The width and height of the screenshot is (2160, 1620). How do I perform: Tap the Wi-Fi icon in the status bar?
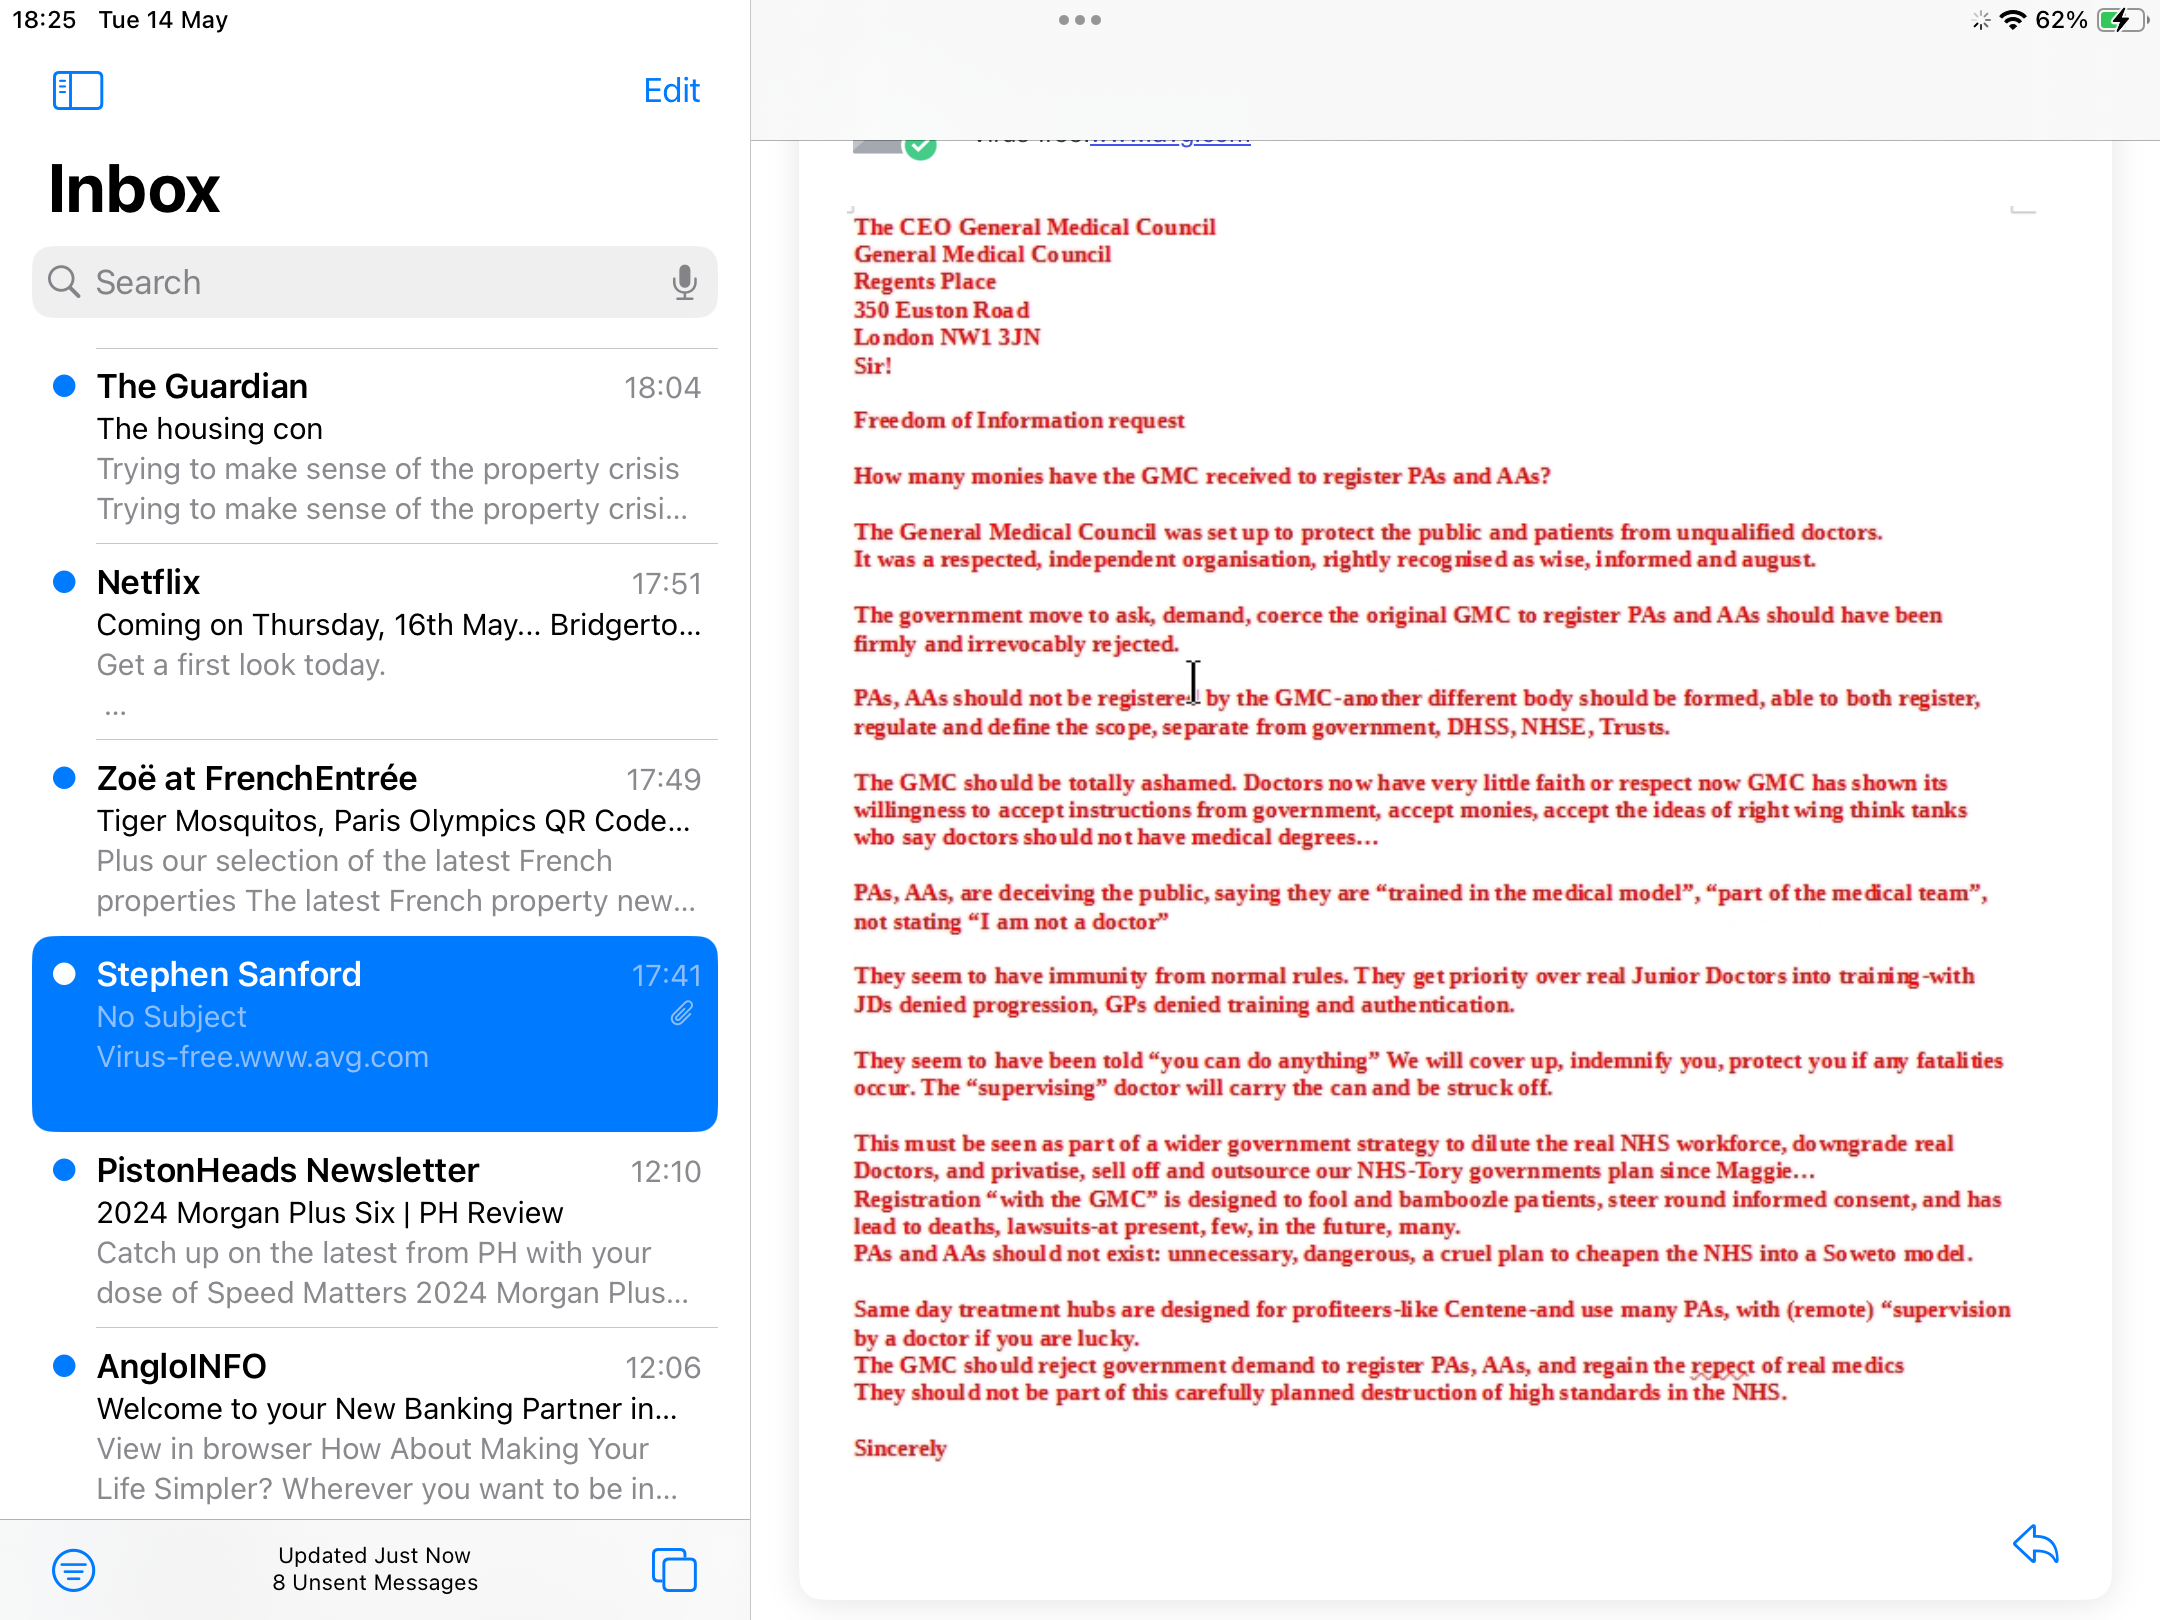(2013, 20)
